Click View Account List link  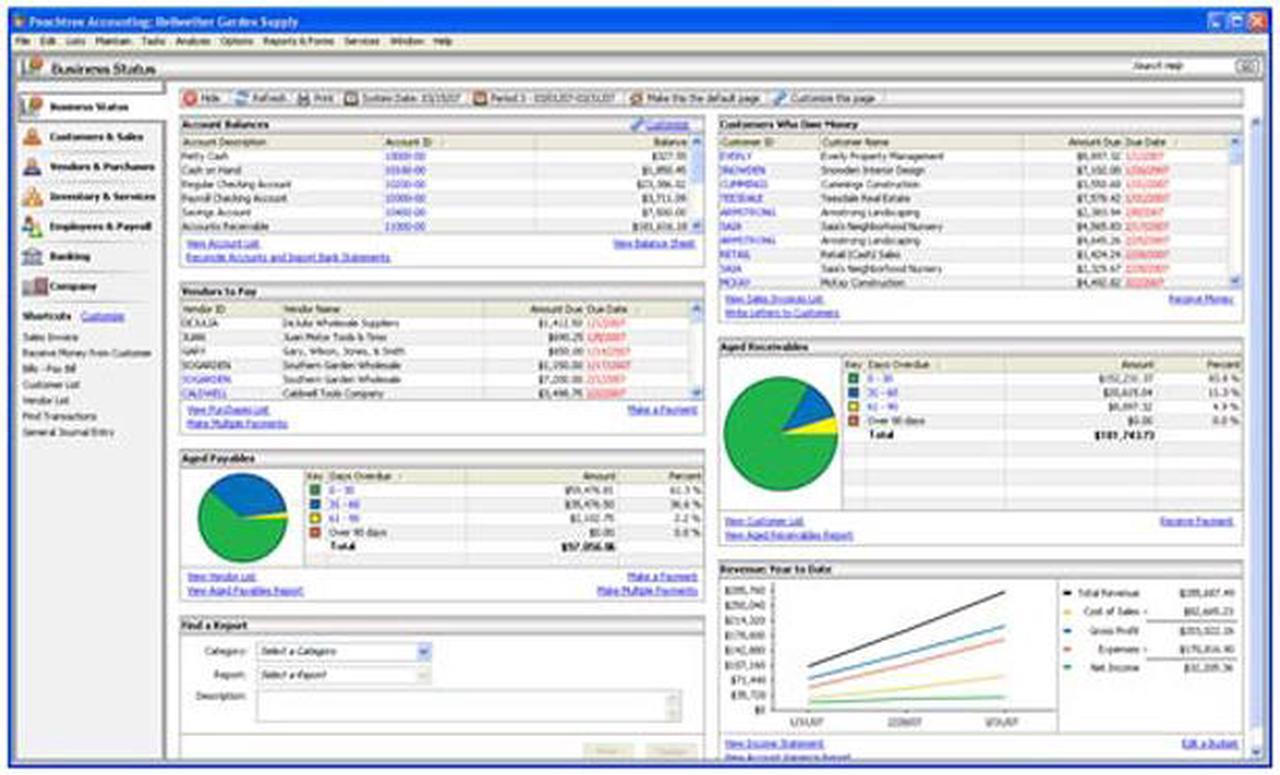(x=222, y=244)
